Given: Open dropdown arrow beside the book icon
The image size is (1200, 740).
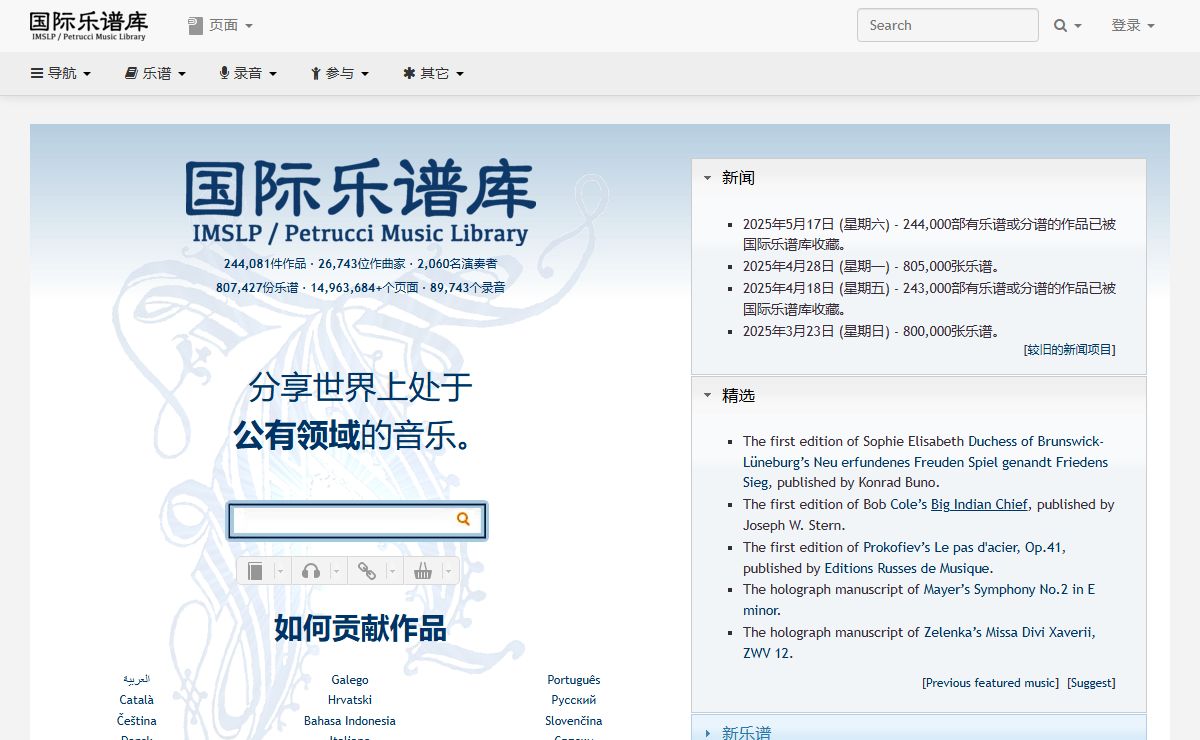Looking at the screenshot, I should (x=280, y=571).
